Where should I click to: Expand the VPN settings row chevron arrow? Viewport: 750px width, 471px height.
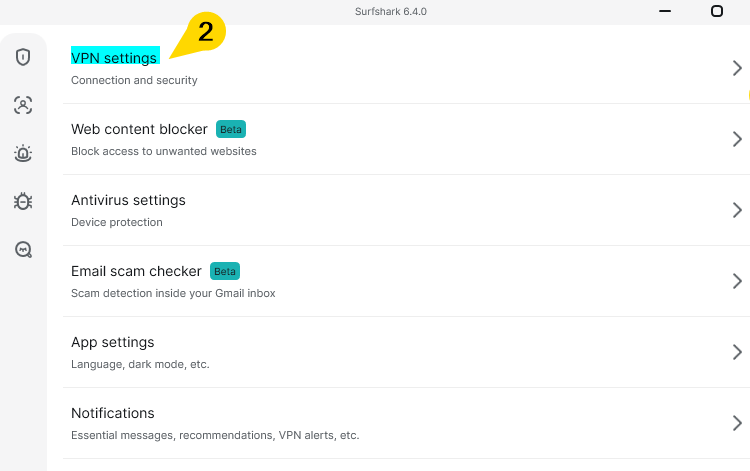click(x=737, y=68)
